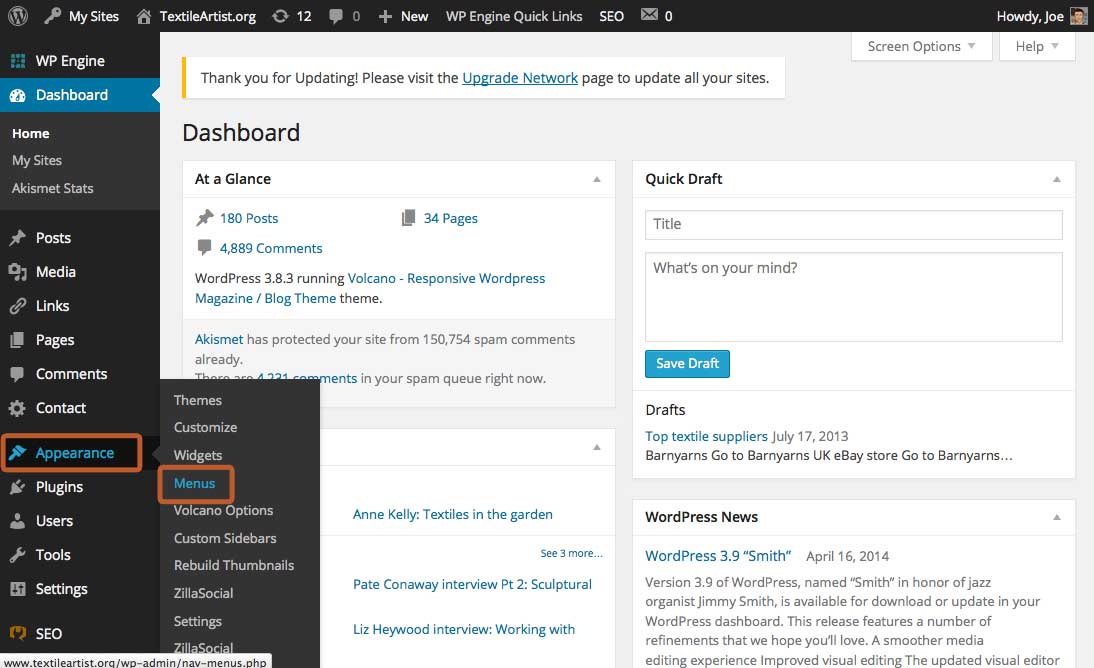Image resolution: width=1094 pixels, height=668 pixels.
Task: Collapse the WordPress News panel
Action: pyautogui.click(x=1056, y=517)
